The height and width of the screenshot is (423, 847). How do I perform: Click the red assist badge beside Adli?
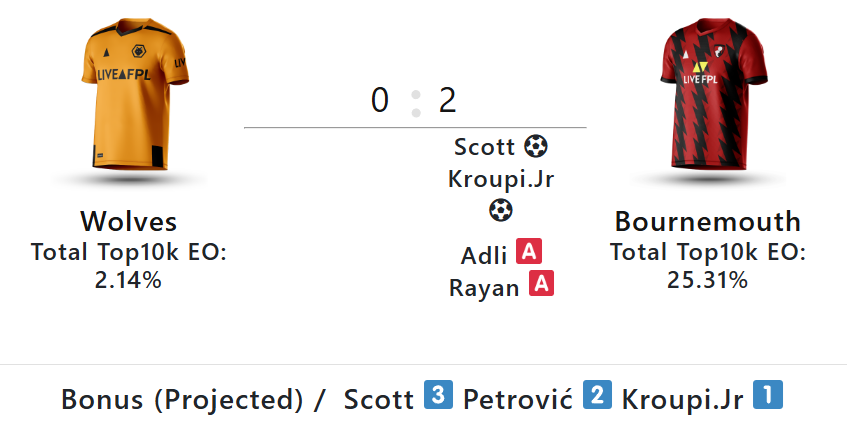click(529, 252)
